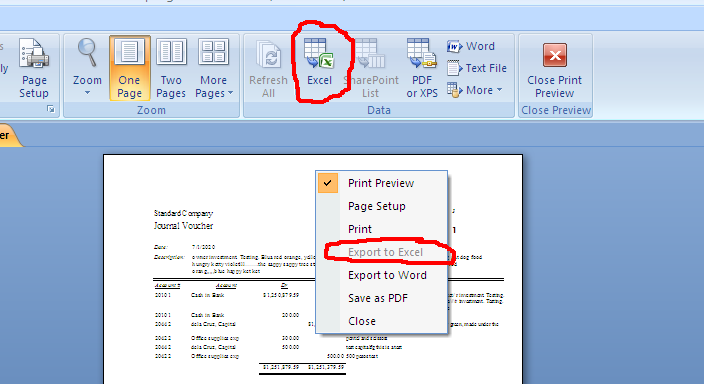Screen dimensions: 704x384
Task: Open the More Pages dropdown
Action: (214, 68)
